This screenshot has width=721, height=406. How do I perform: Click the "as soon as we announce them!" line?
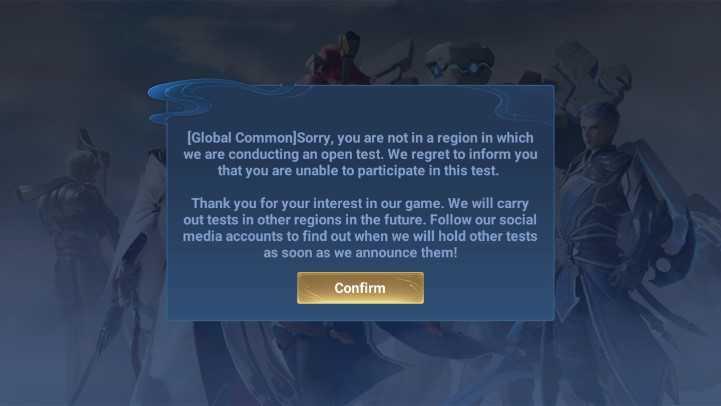coord(360,252)
